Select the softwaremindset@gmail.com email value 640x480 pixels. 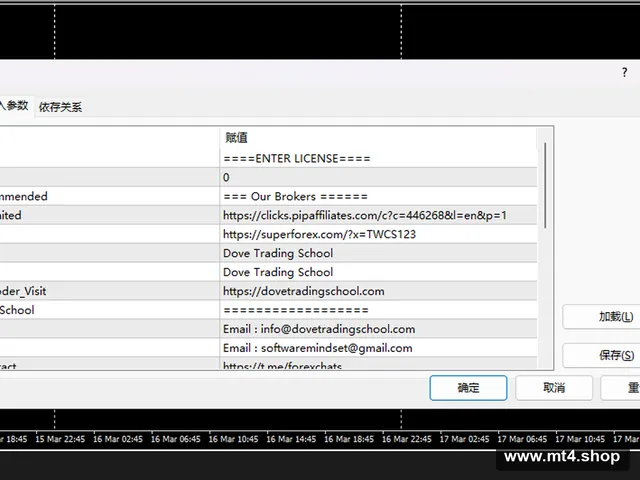coord(378,348)
